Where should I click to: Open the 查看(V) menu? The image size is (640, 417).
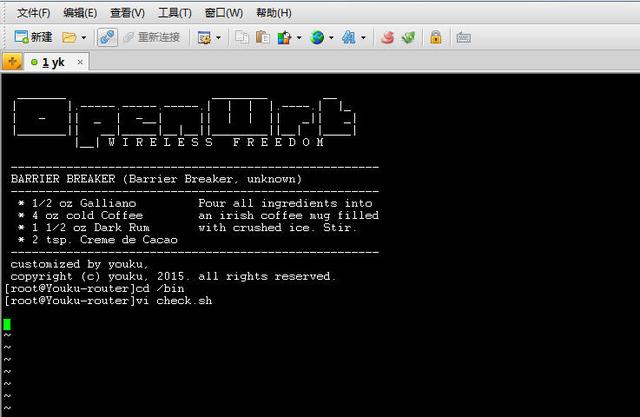(127, 13)
